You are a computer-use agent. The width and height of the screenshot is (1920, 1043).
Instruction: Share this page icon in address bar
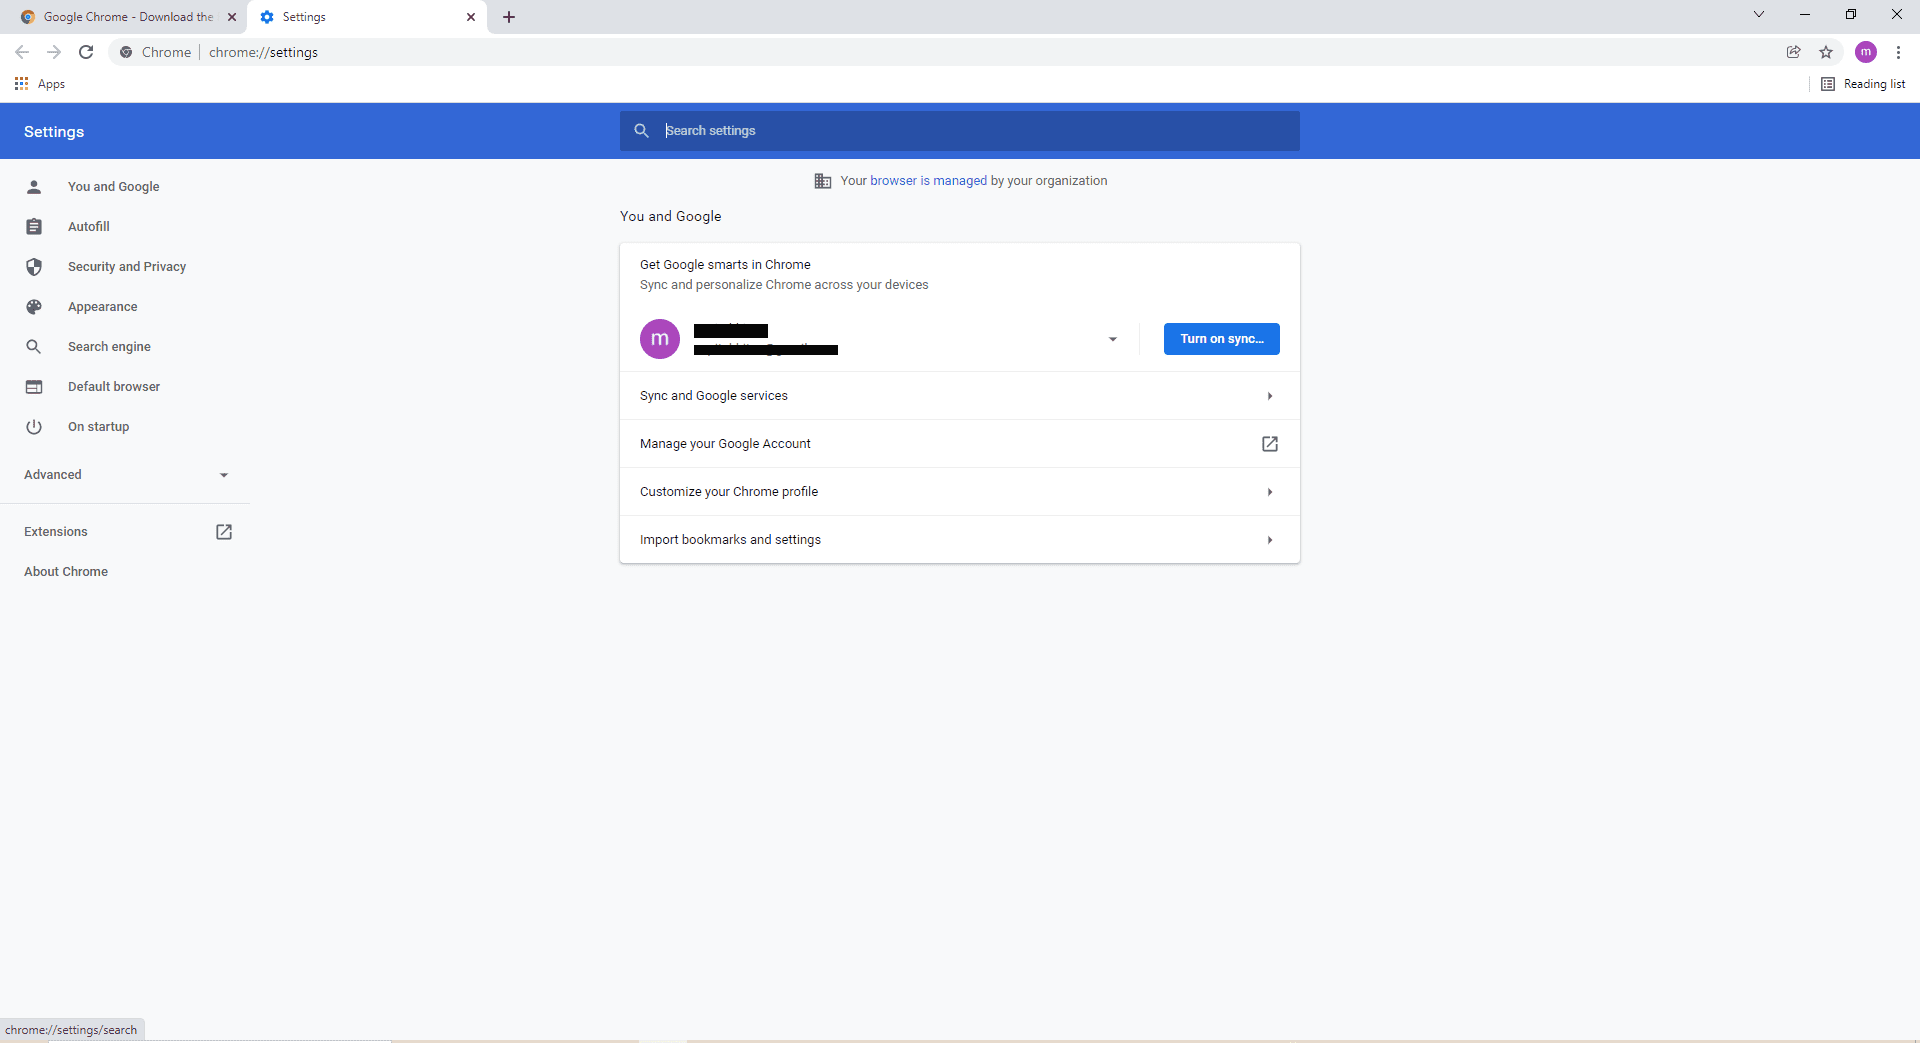(1794, 52)
